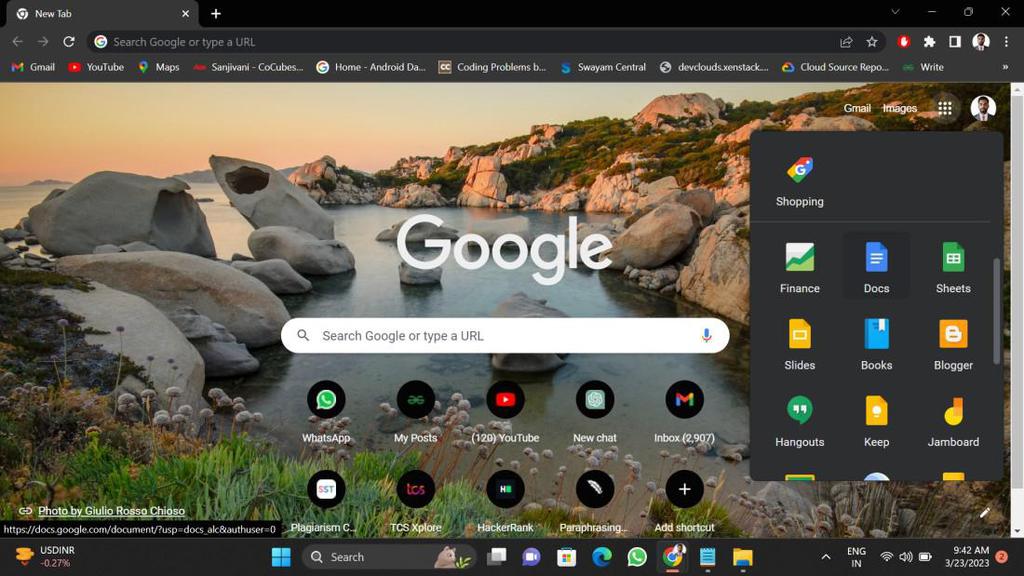
Task: Close the Google apps grid launcher
Action: (x=944, y=108)
